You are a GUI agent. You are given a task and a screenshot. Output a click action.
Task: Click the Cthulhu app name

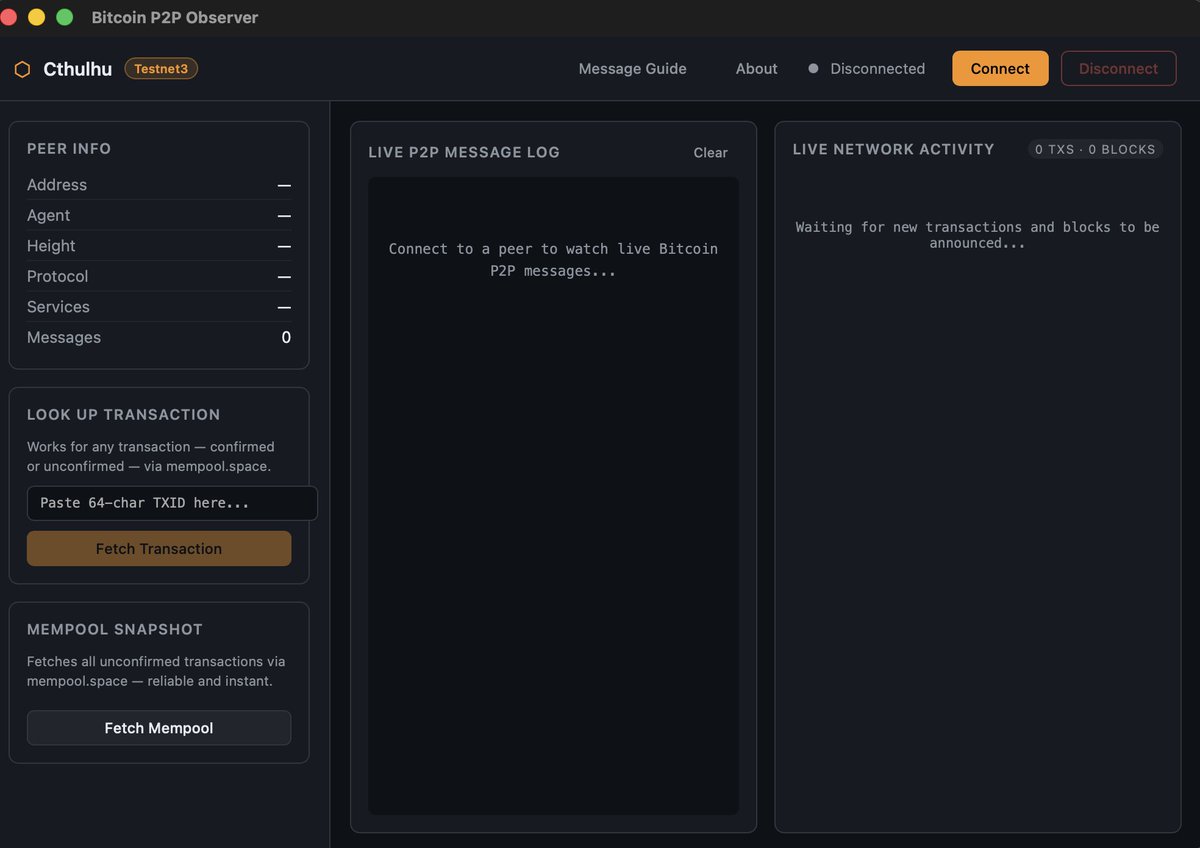[x=78, y=69]
